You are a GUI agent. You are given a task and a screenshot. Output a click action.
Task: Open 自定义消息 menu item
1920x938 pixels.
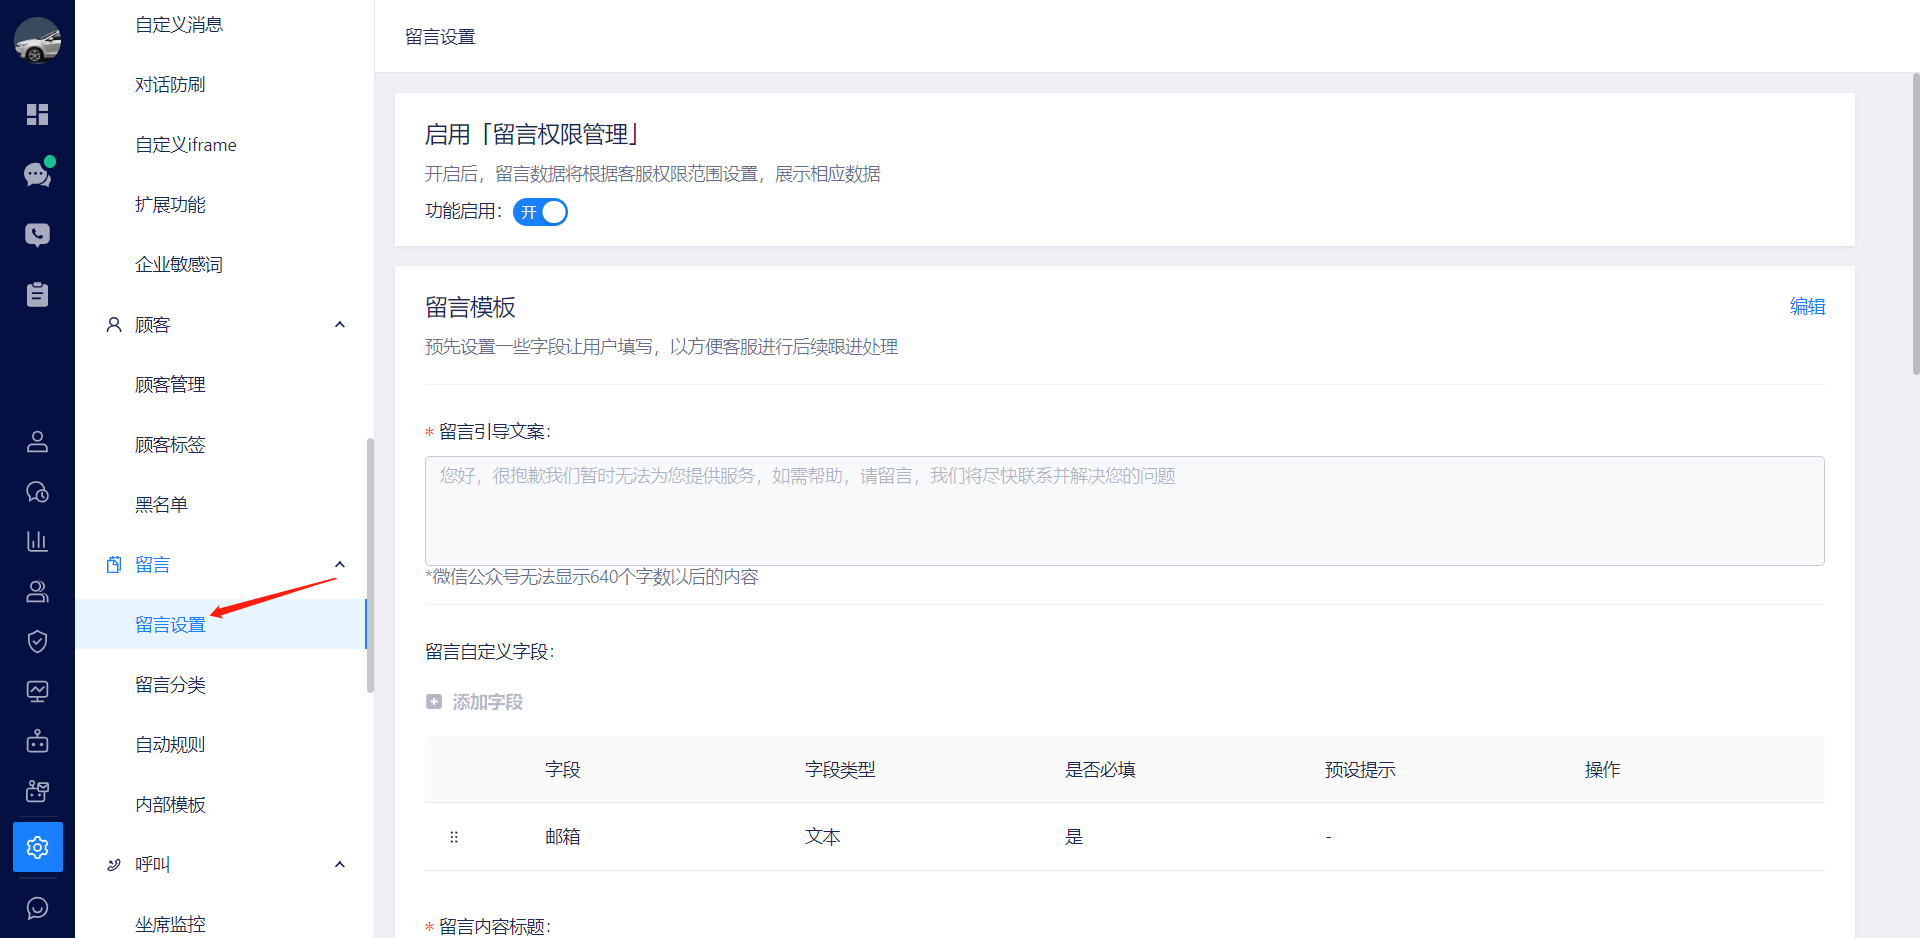[x=179, y=25]
